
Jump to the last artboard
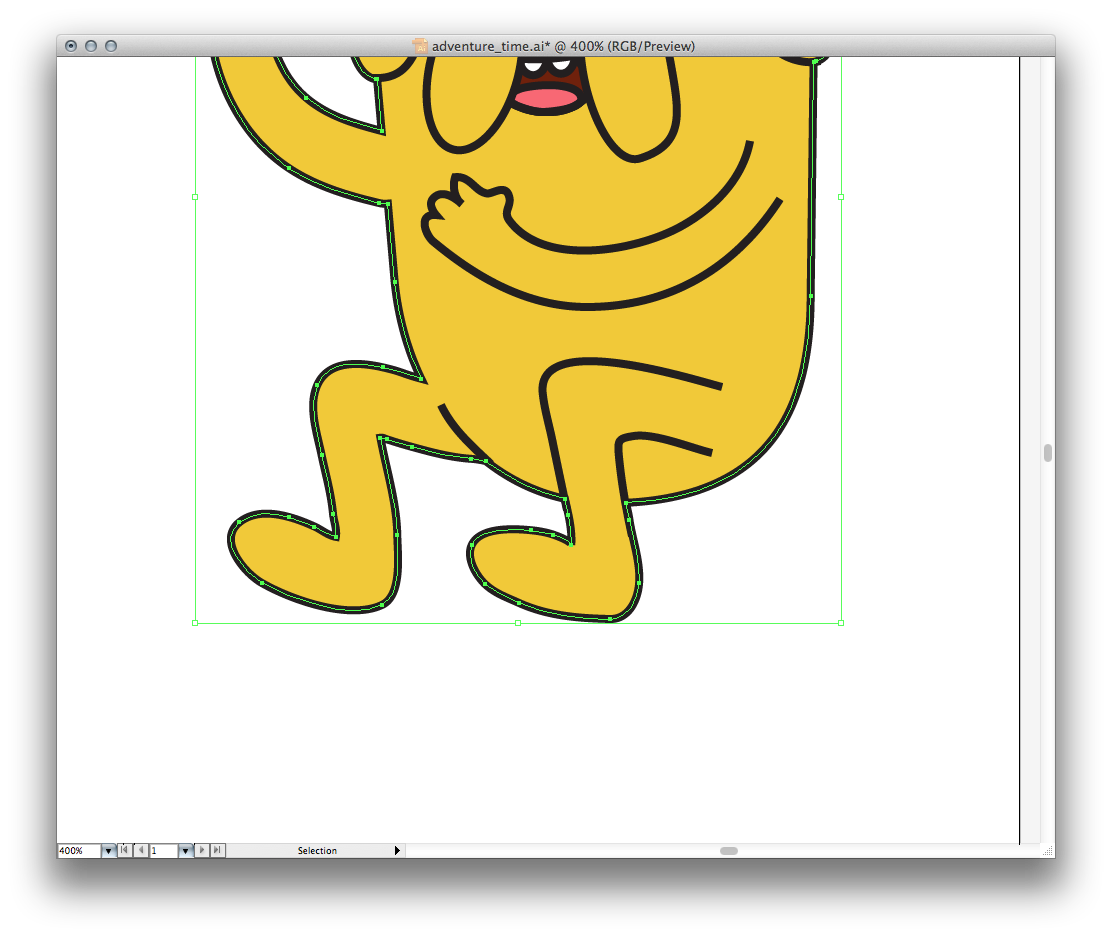[217, 850]
